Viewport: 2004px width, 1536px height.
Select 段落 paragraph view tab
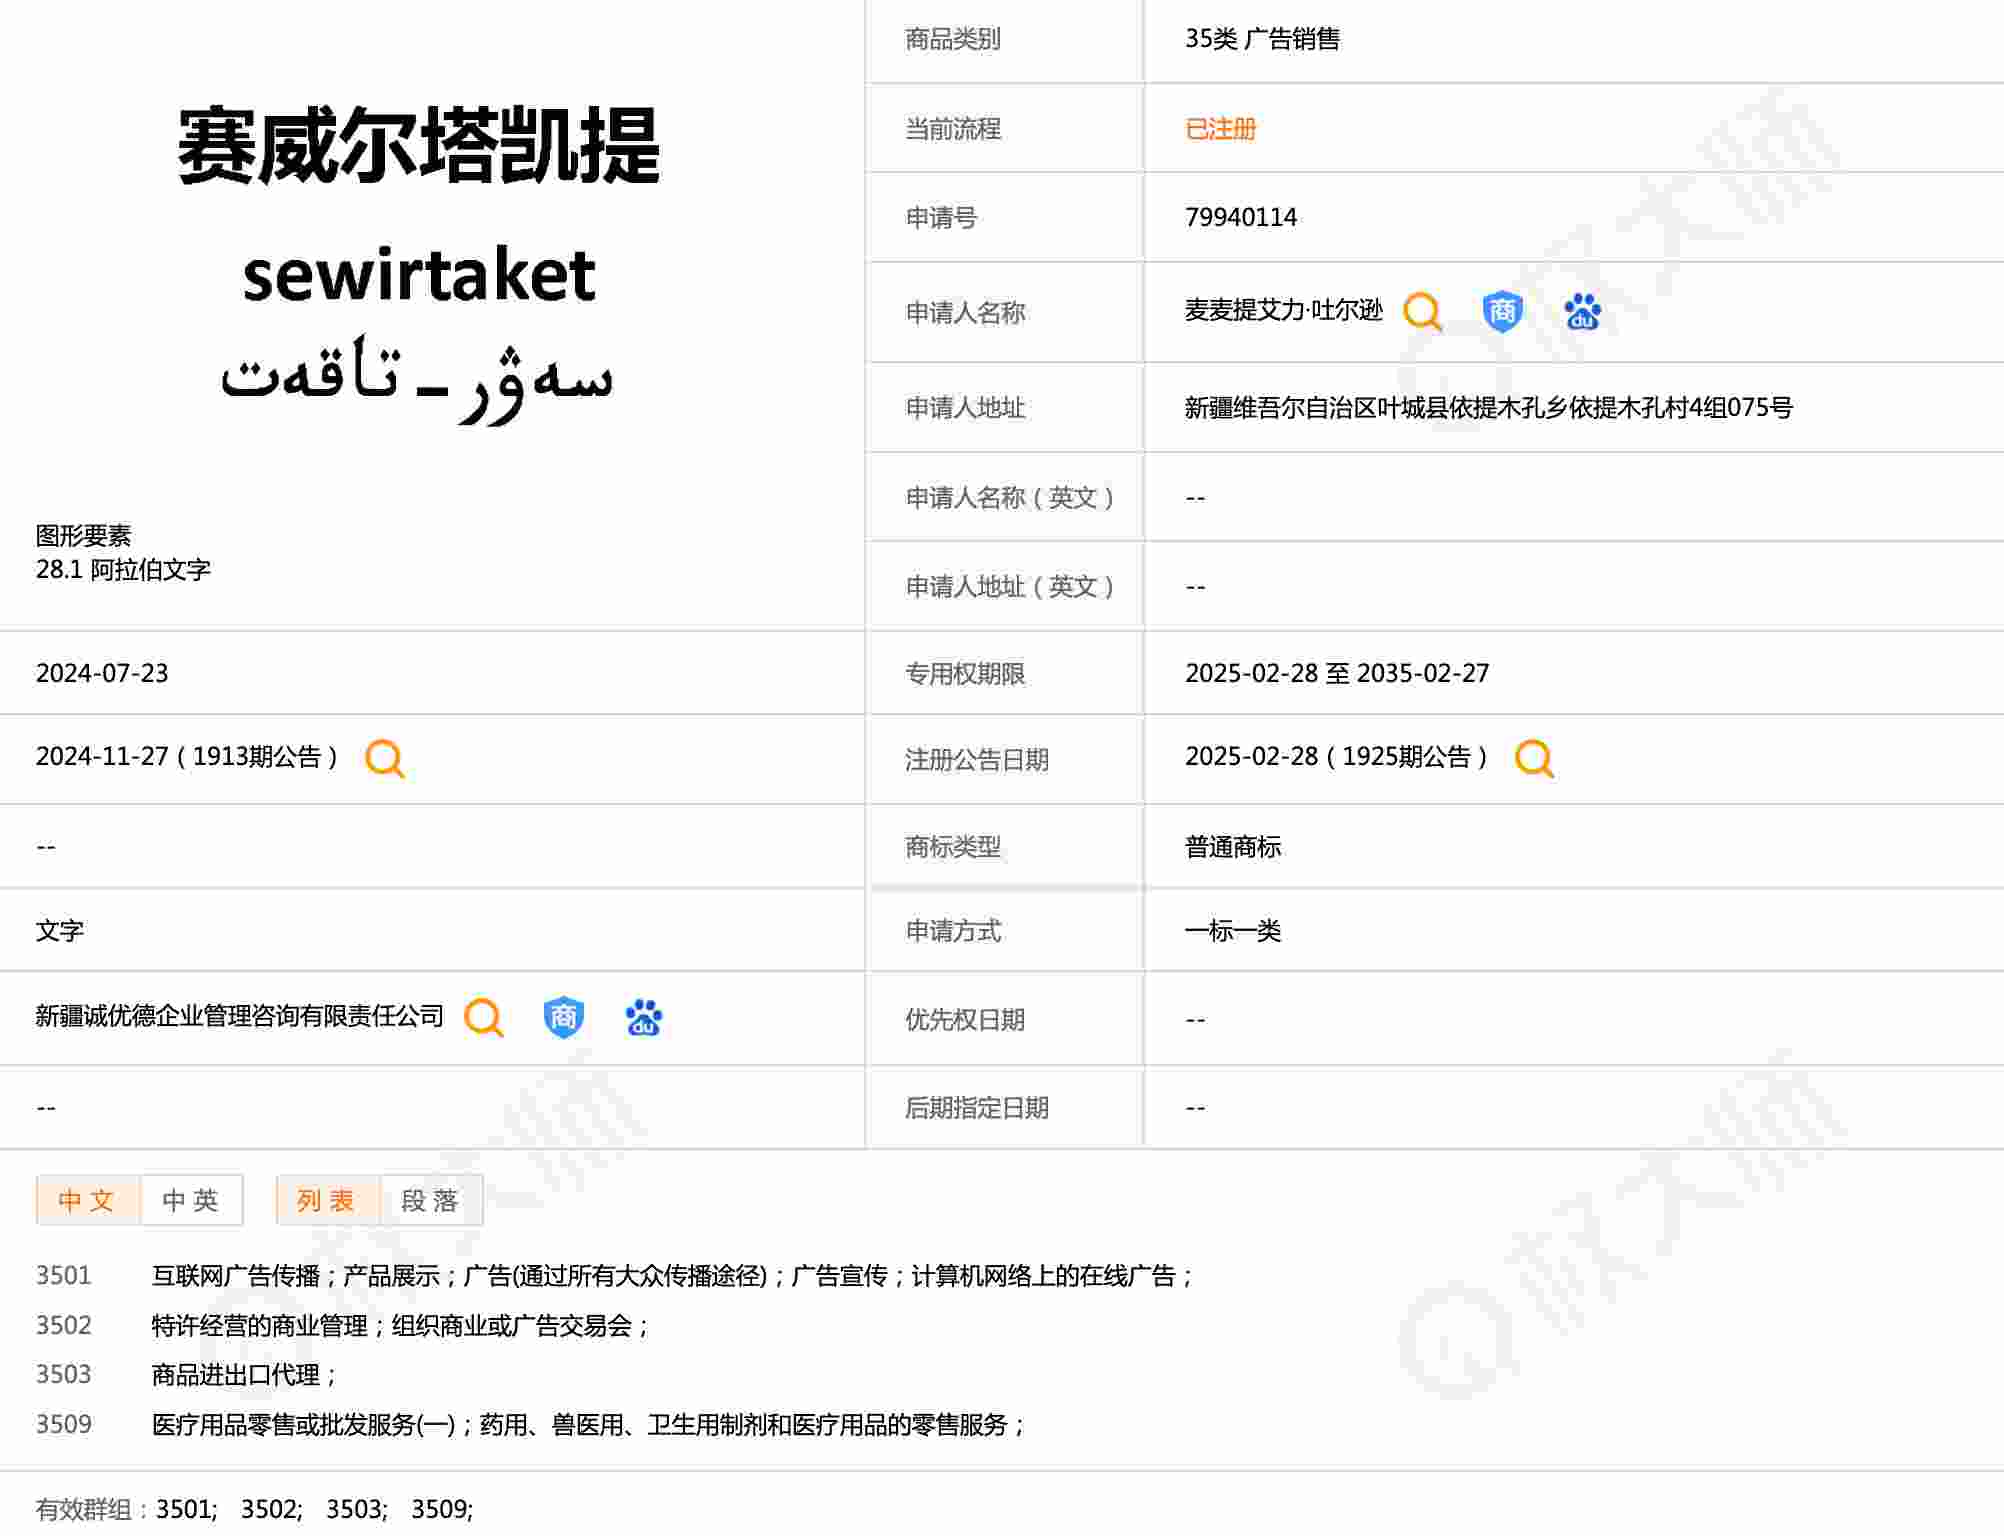click(431, 1200)
